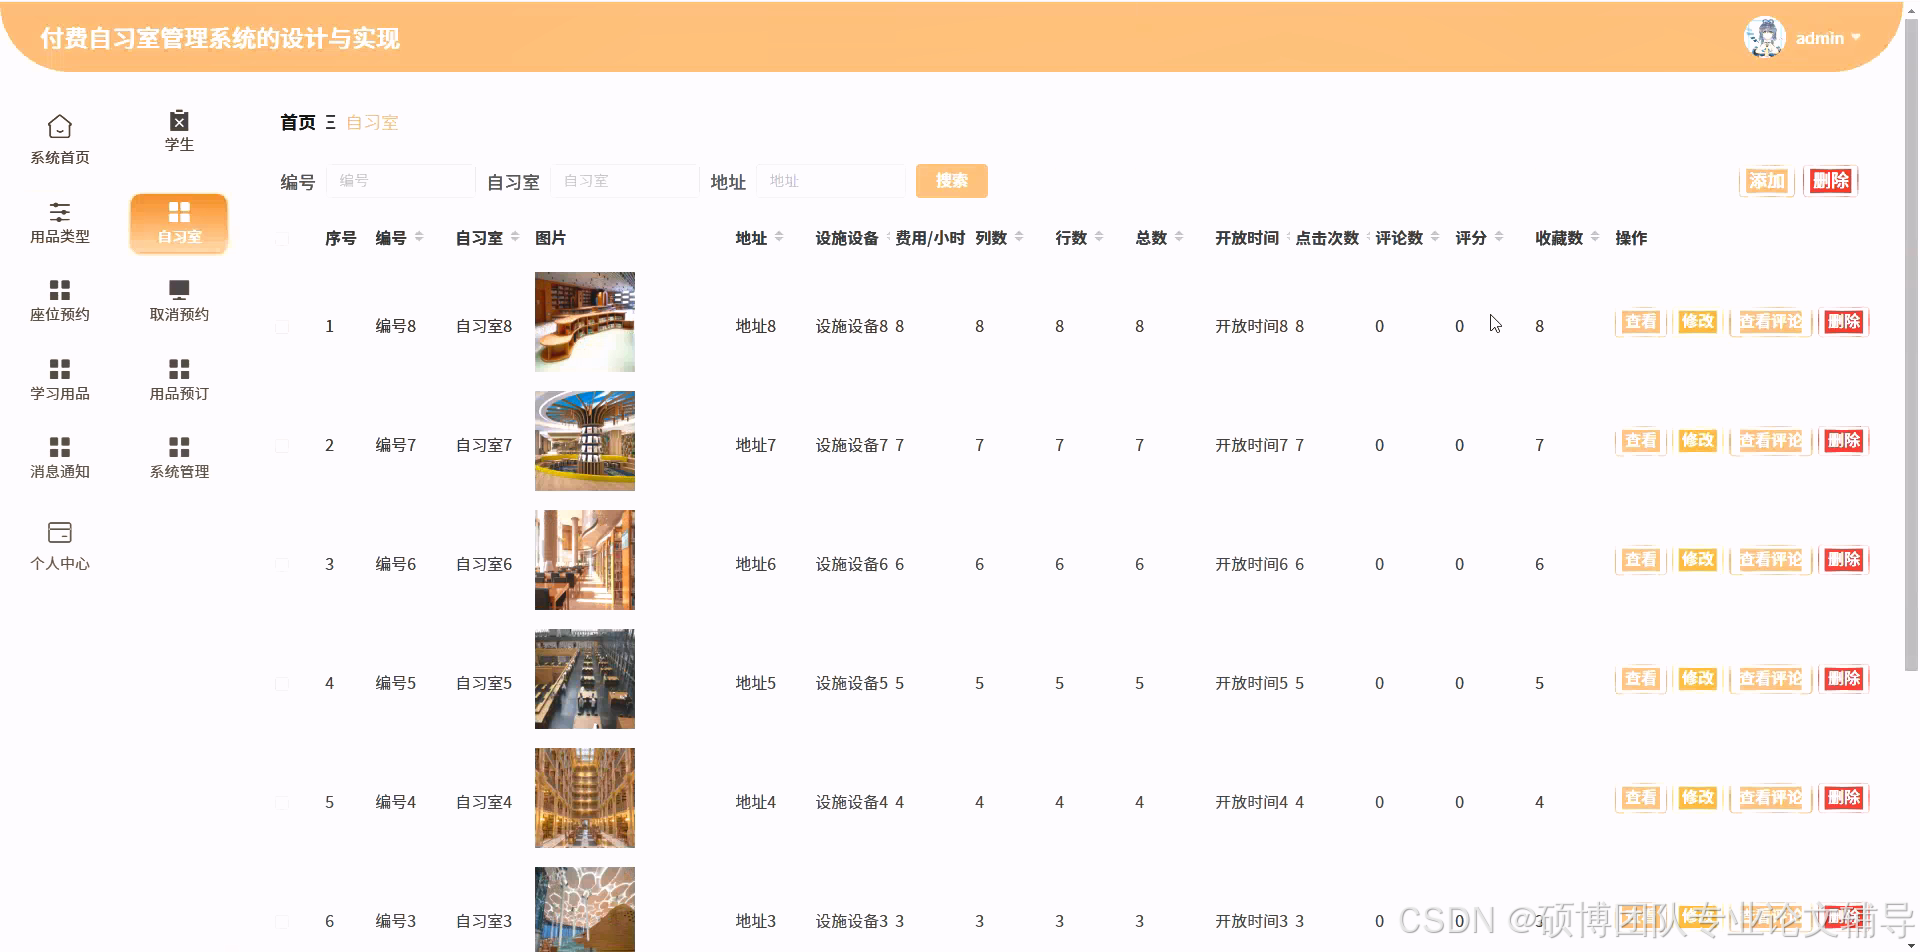The image size is (1920, 952).
Task: Open the 个人中心 card icon
Action: click(60, 532)
